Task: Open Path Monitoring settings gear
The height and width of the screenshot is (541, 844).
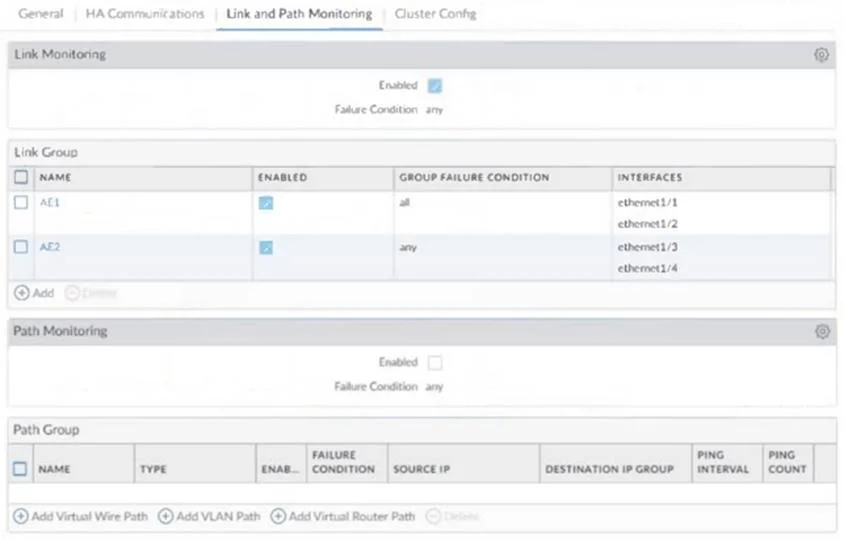Action: [x=822, y=331]
